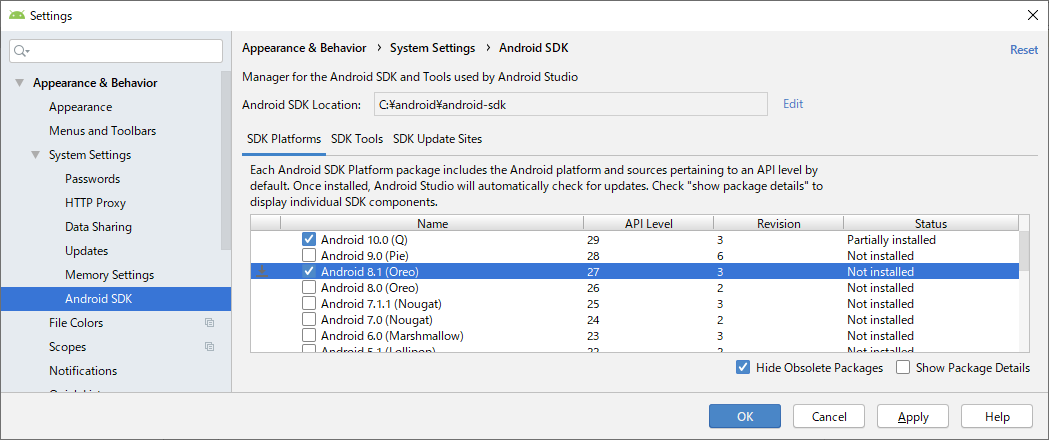Click the Android SDK Location field
1049x440 pixels.
coord(569,104)
